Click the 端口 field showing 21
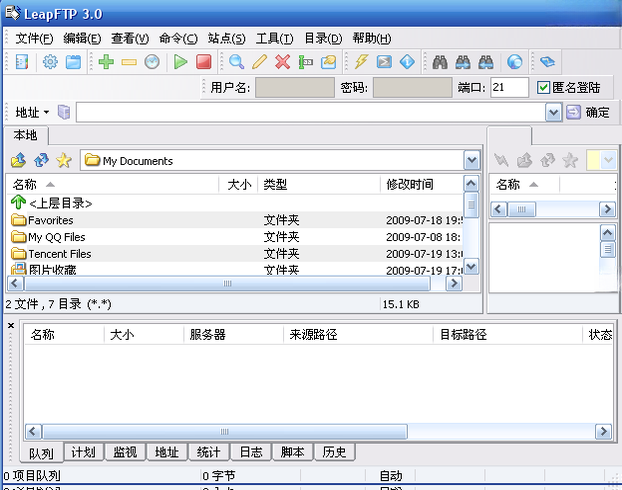Screen dimensions: 622x490 (509, 88)
